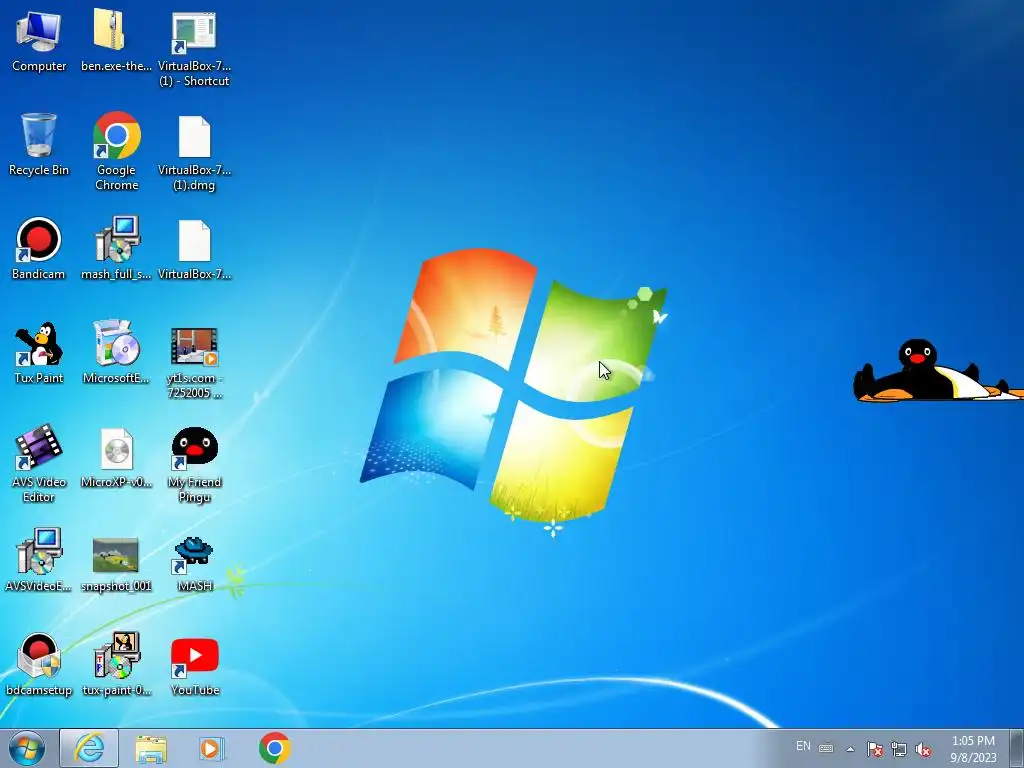1024x768 pixels.
Task: Select the MicroXP-v0... disc image file
Action: point(116,457)
